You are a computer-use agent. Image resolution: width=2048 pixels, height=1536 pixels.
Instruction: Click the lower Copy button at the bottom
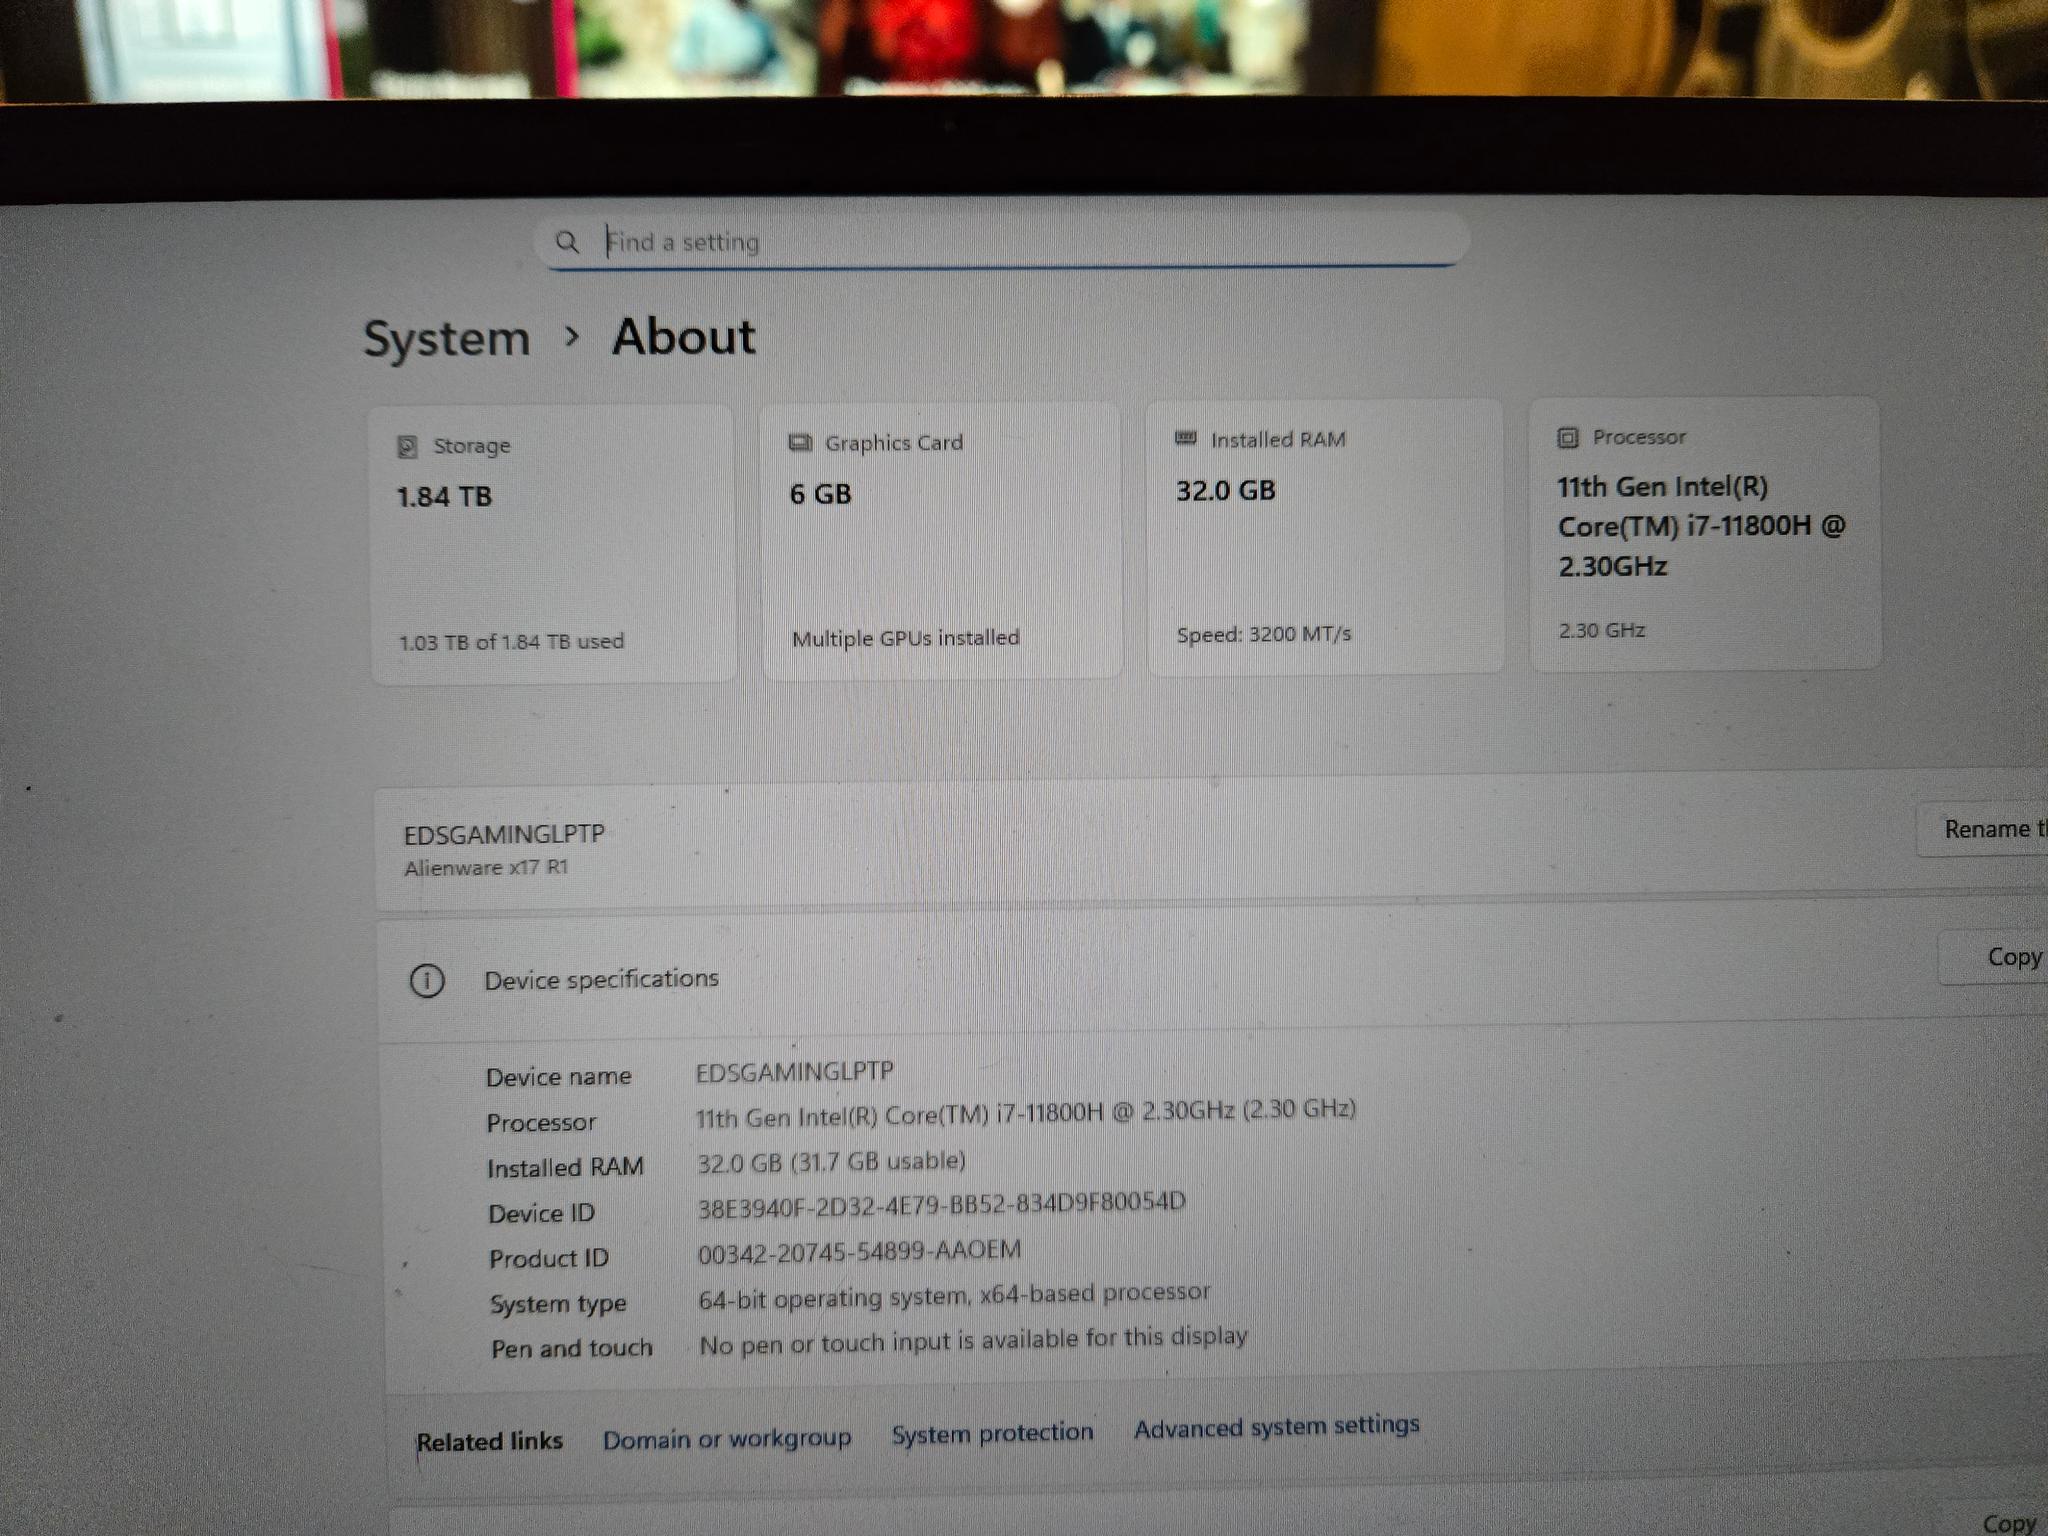point(2010,1523)
